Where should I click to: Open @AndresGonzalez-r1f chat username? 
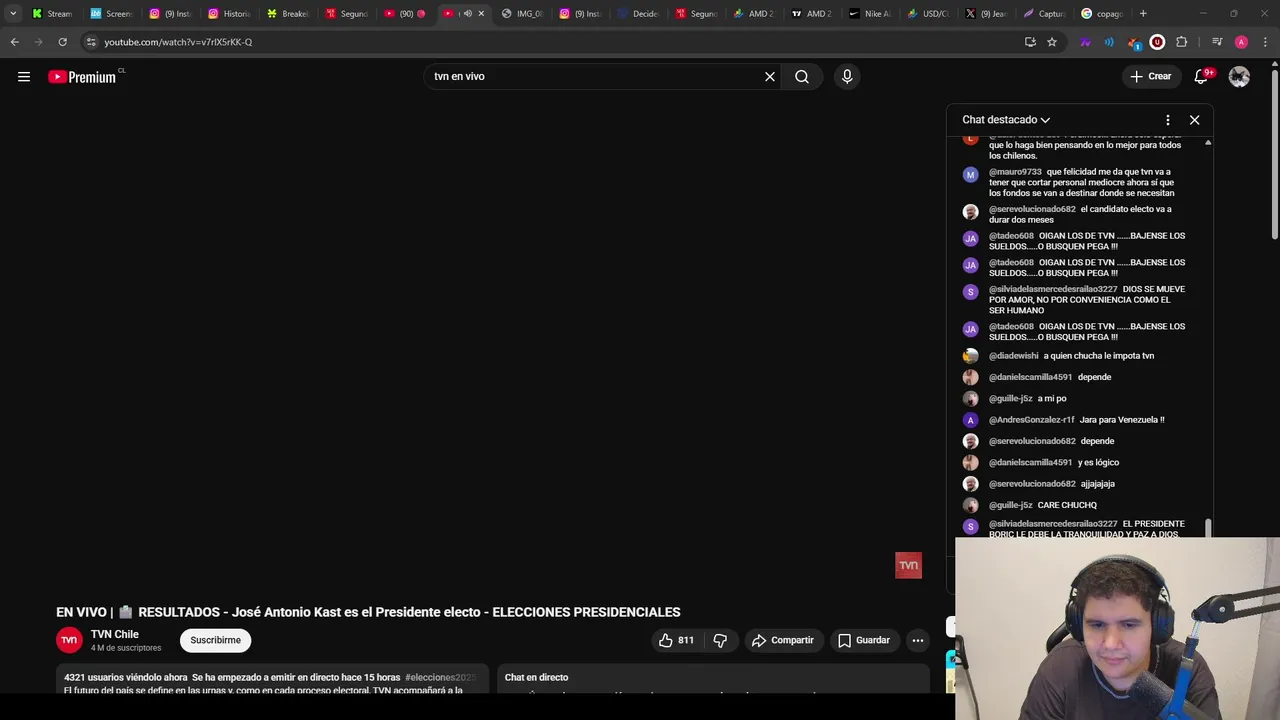(1032, 420)
